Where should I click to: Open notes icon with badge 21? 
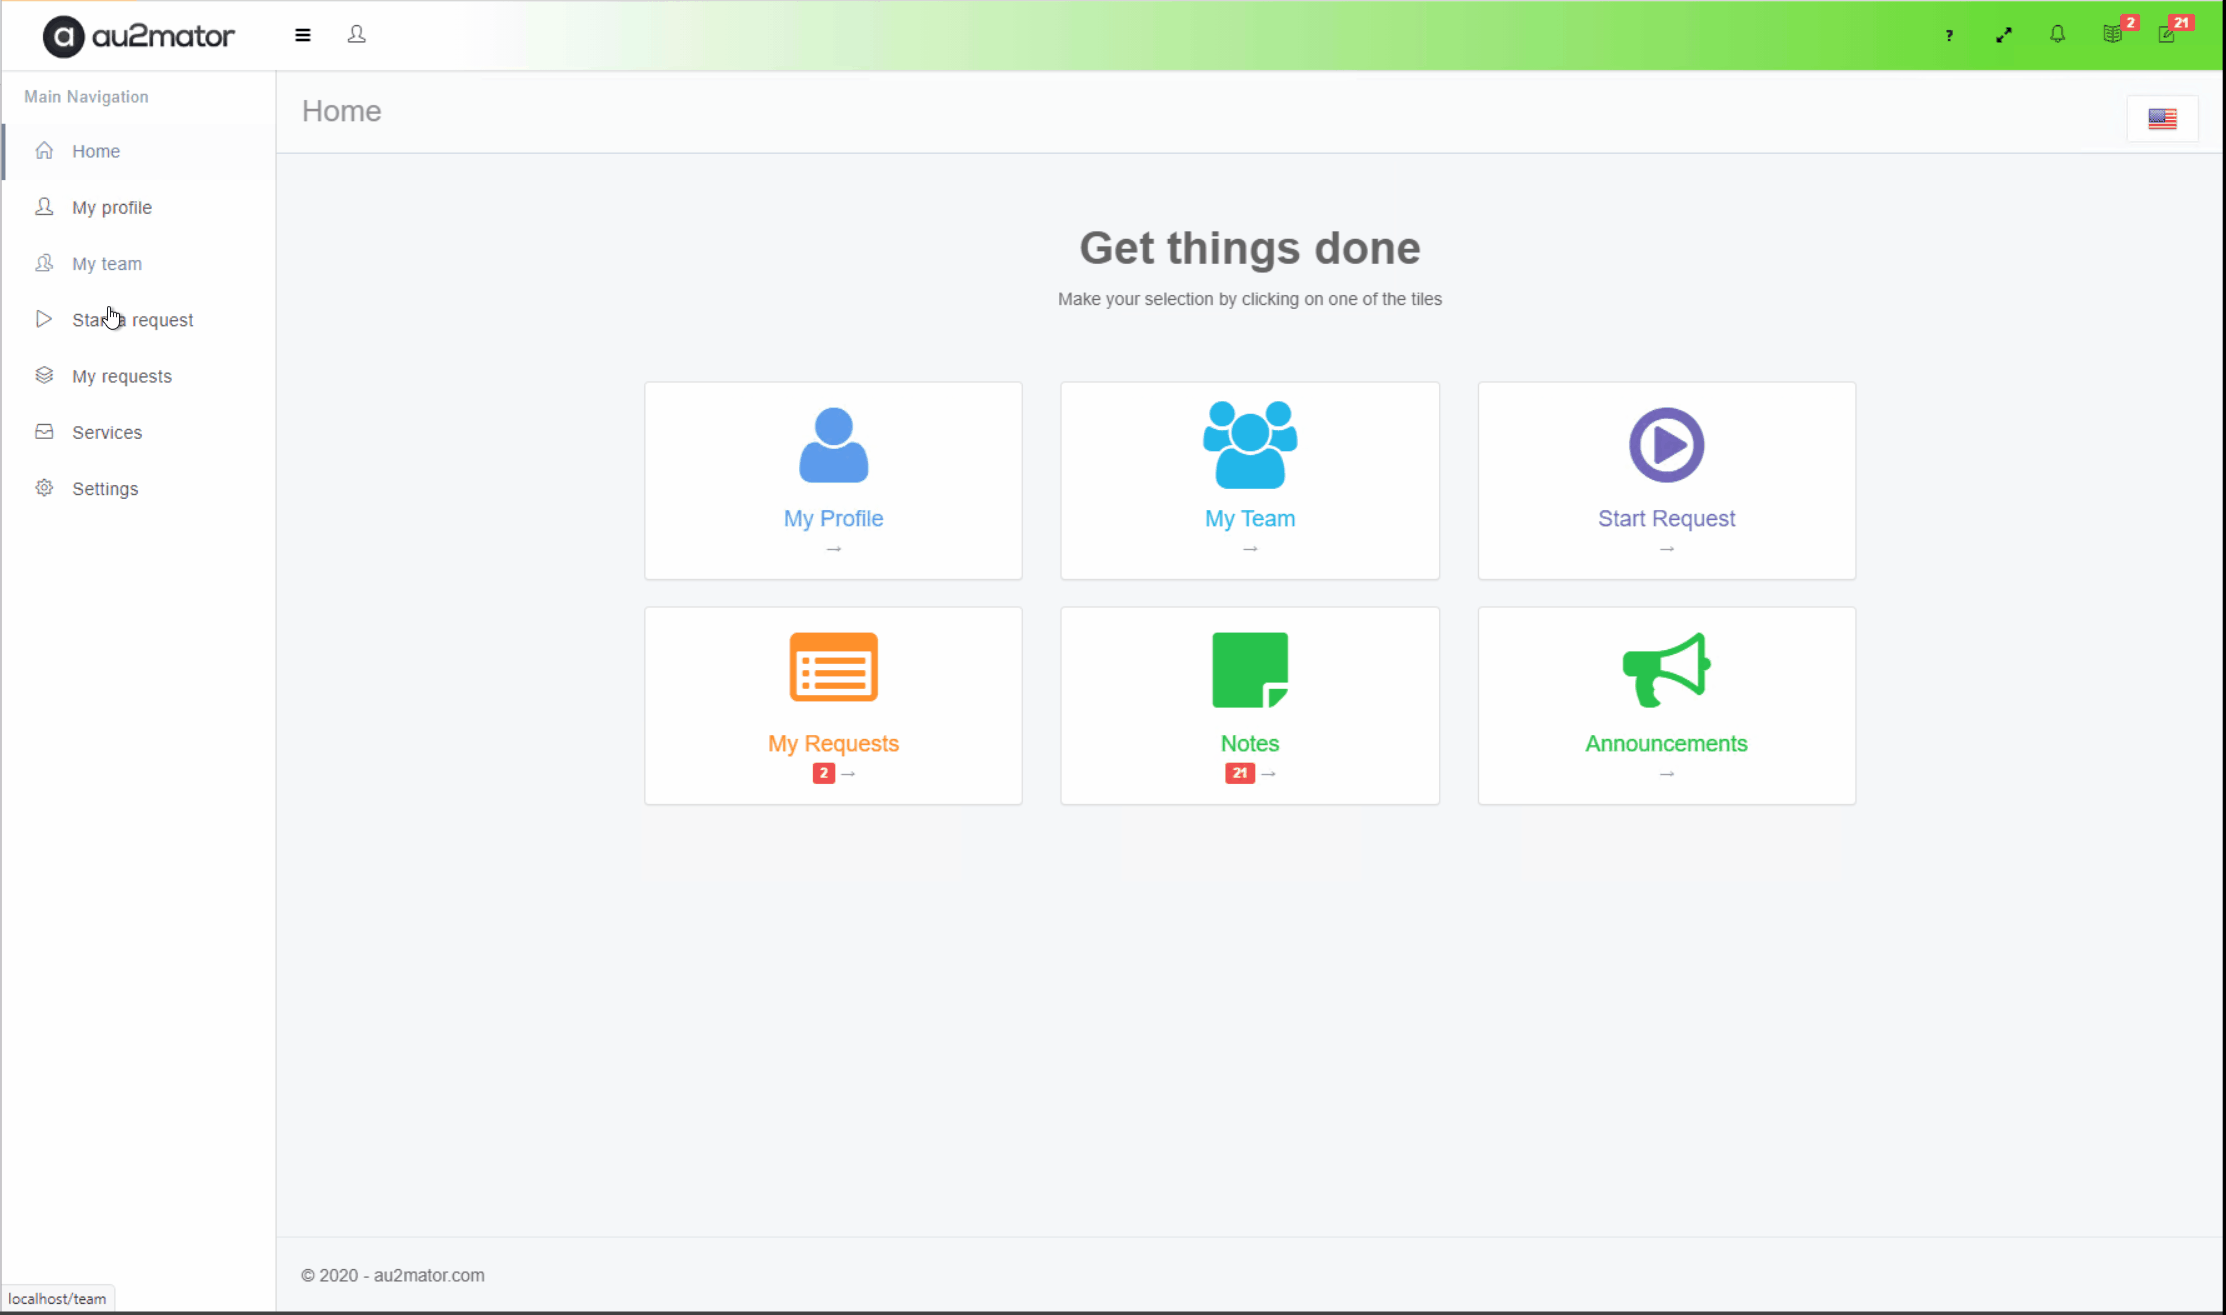[x=2167, y=35]
